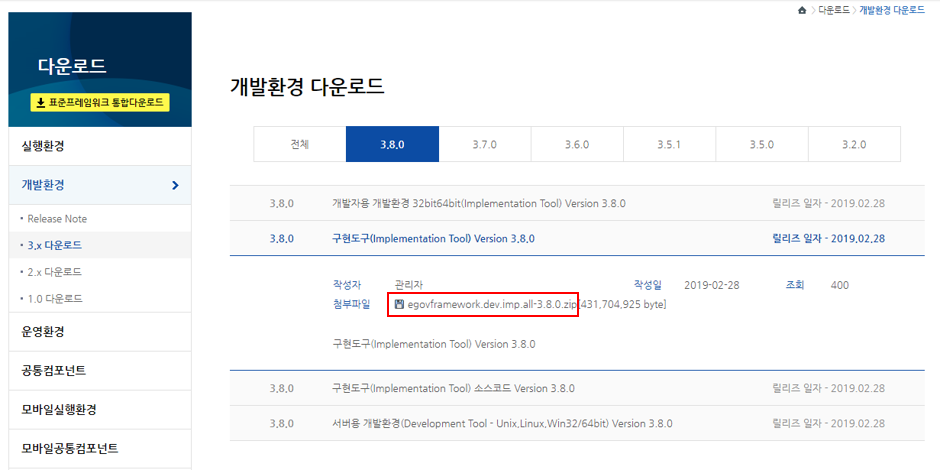Expand the 구현도구 소스코드 Version 3.8.0 row
Screen dimensions: 940x470
(453, 388)
